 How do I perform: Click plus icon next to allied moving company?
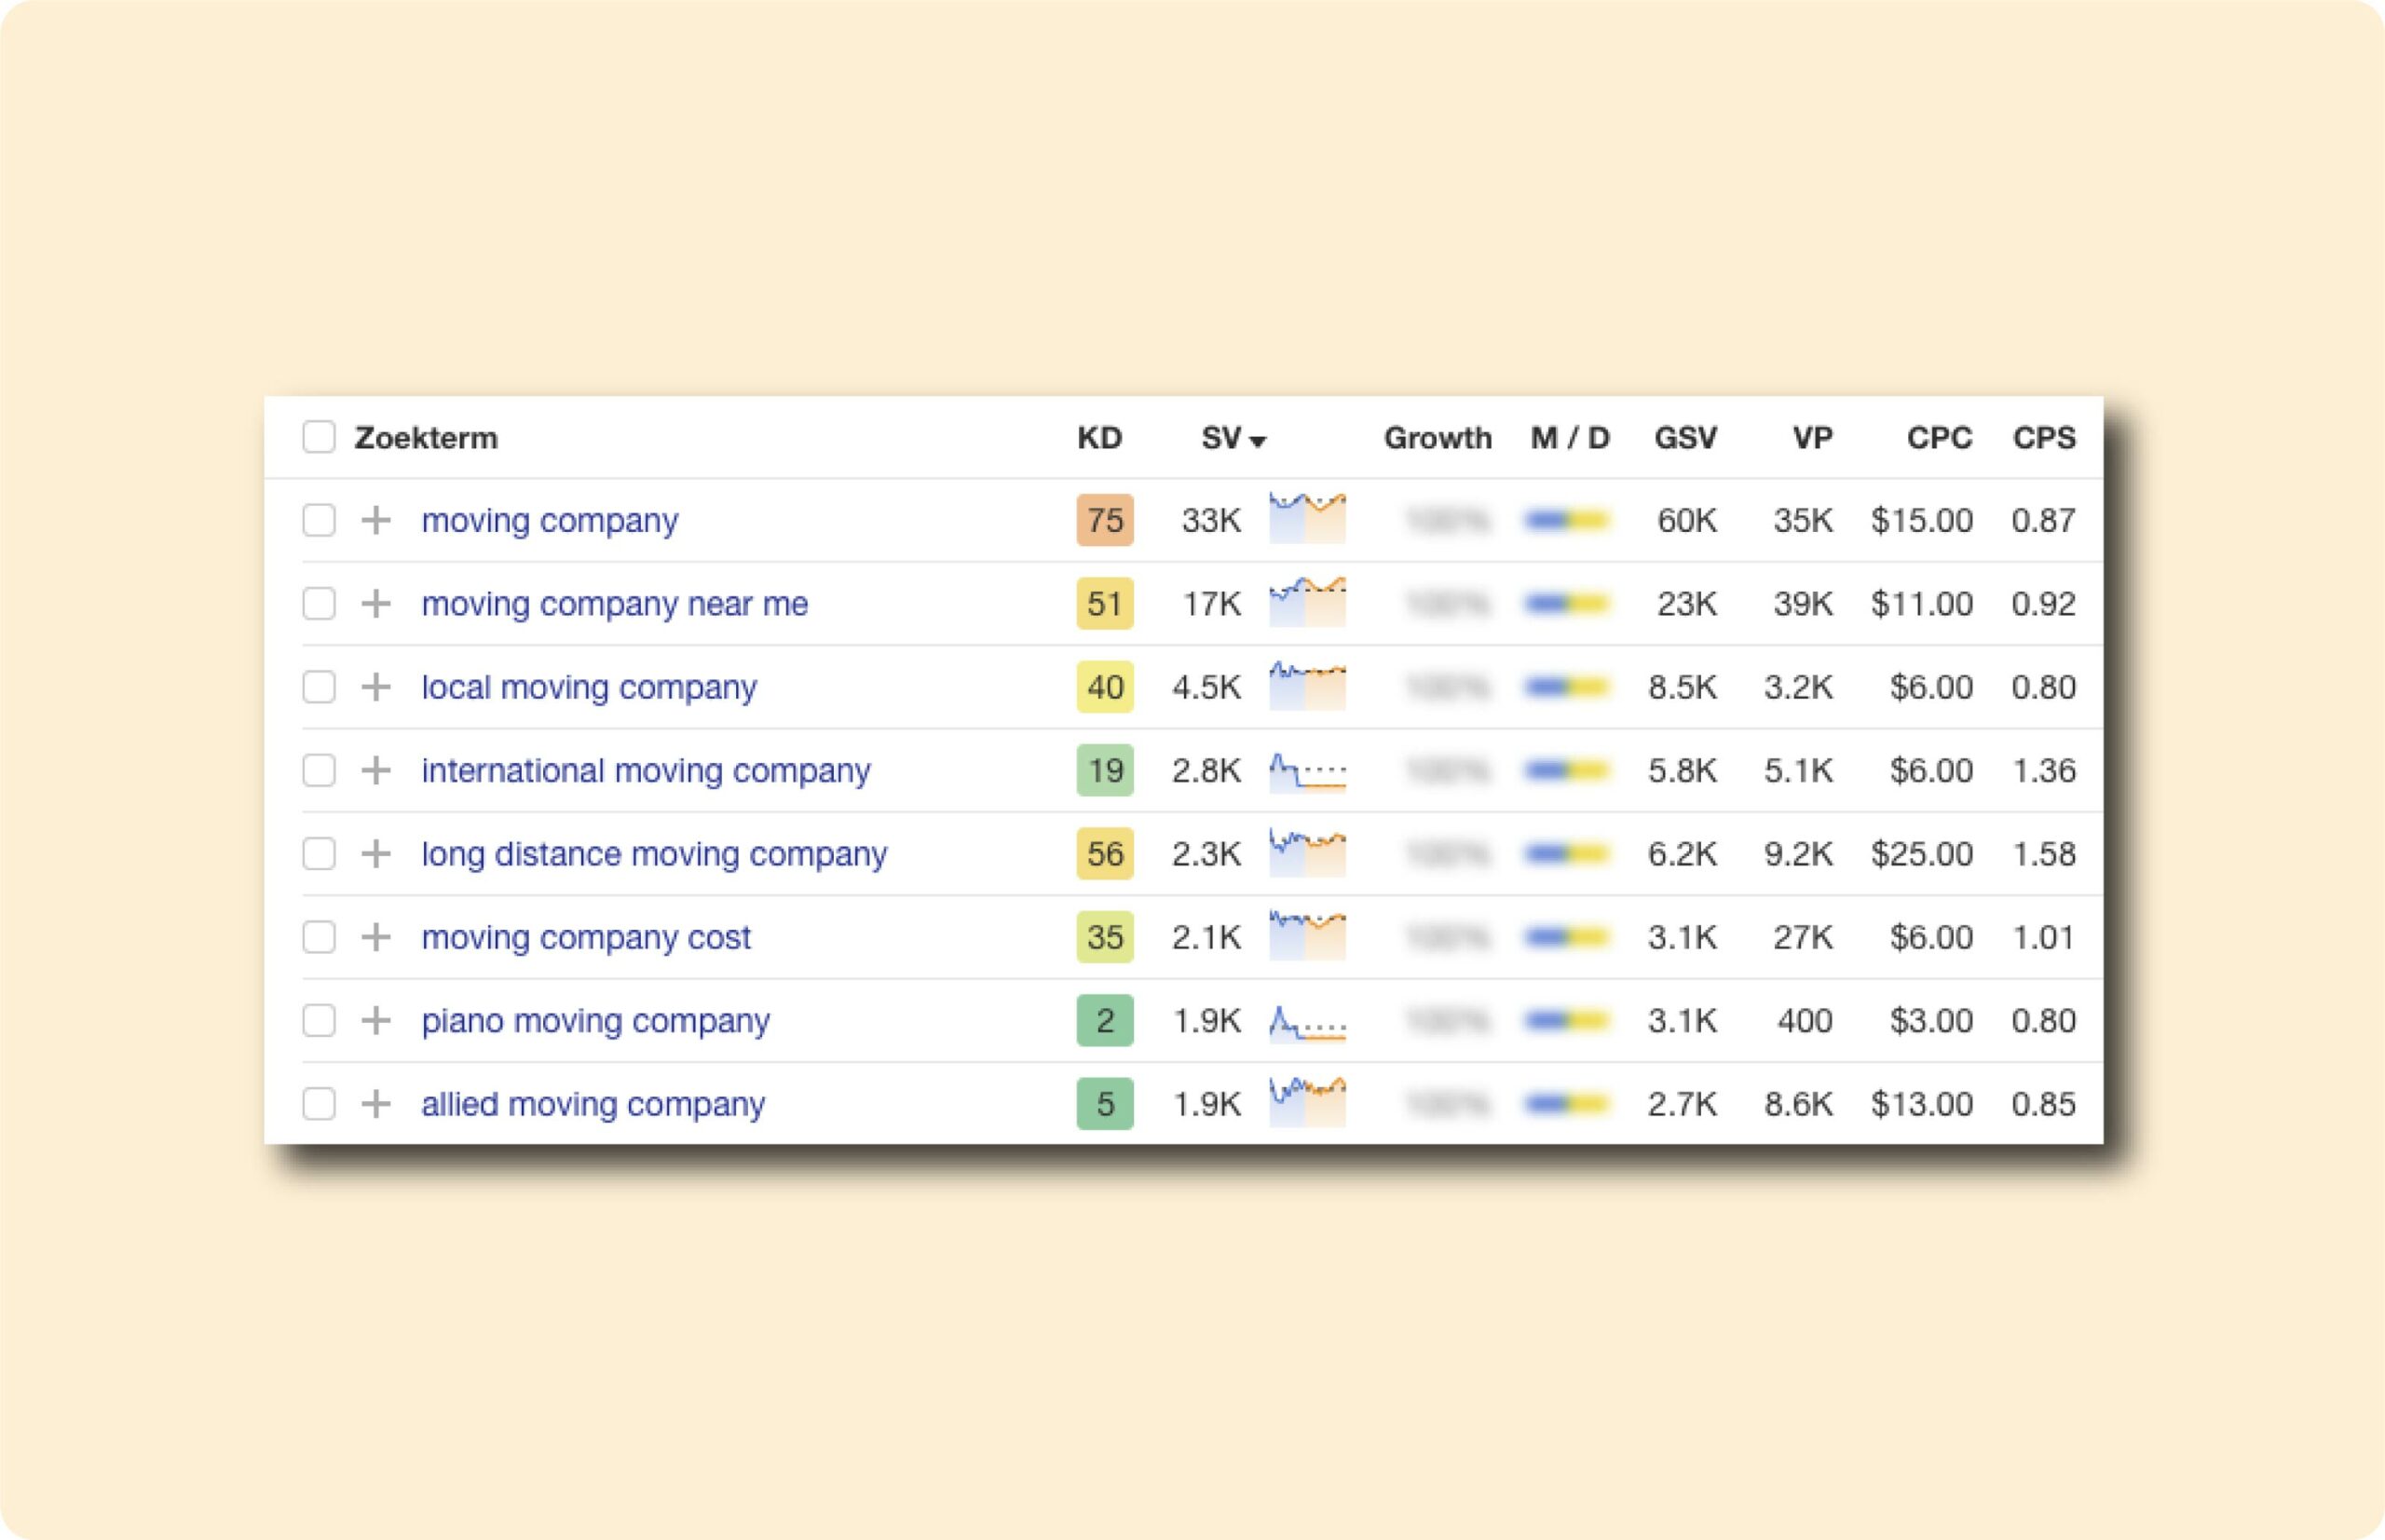(376, 1104)
